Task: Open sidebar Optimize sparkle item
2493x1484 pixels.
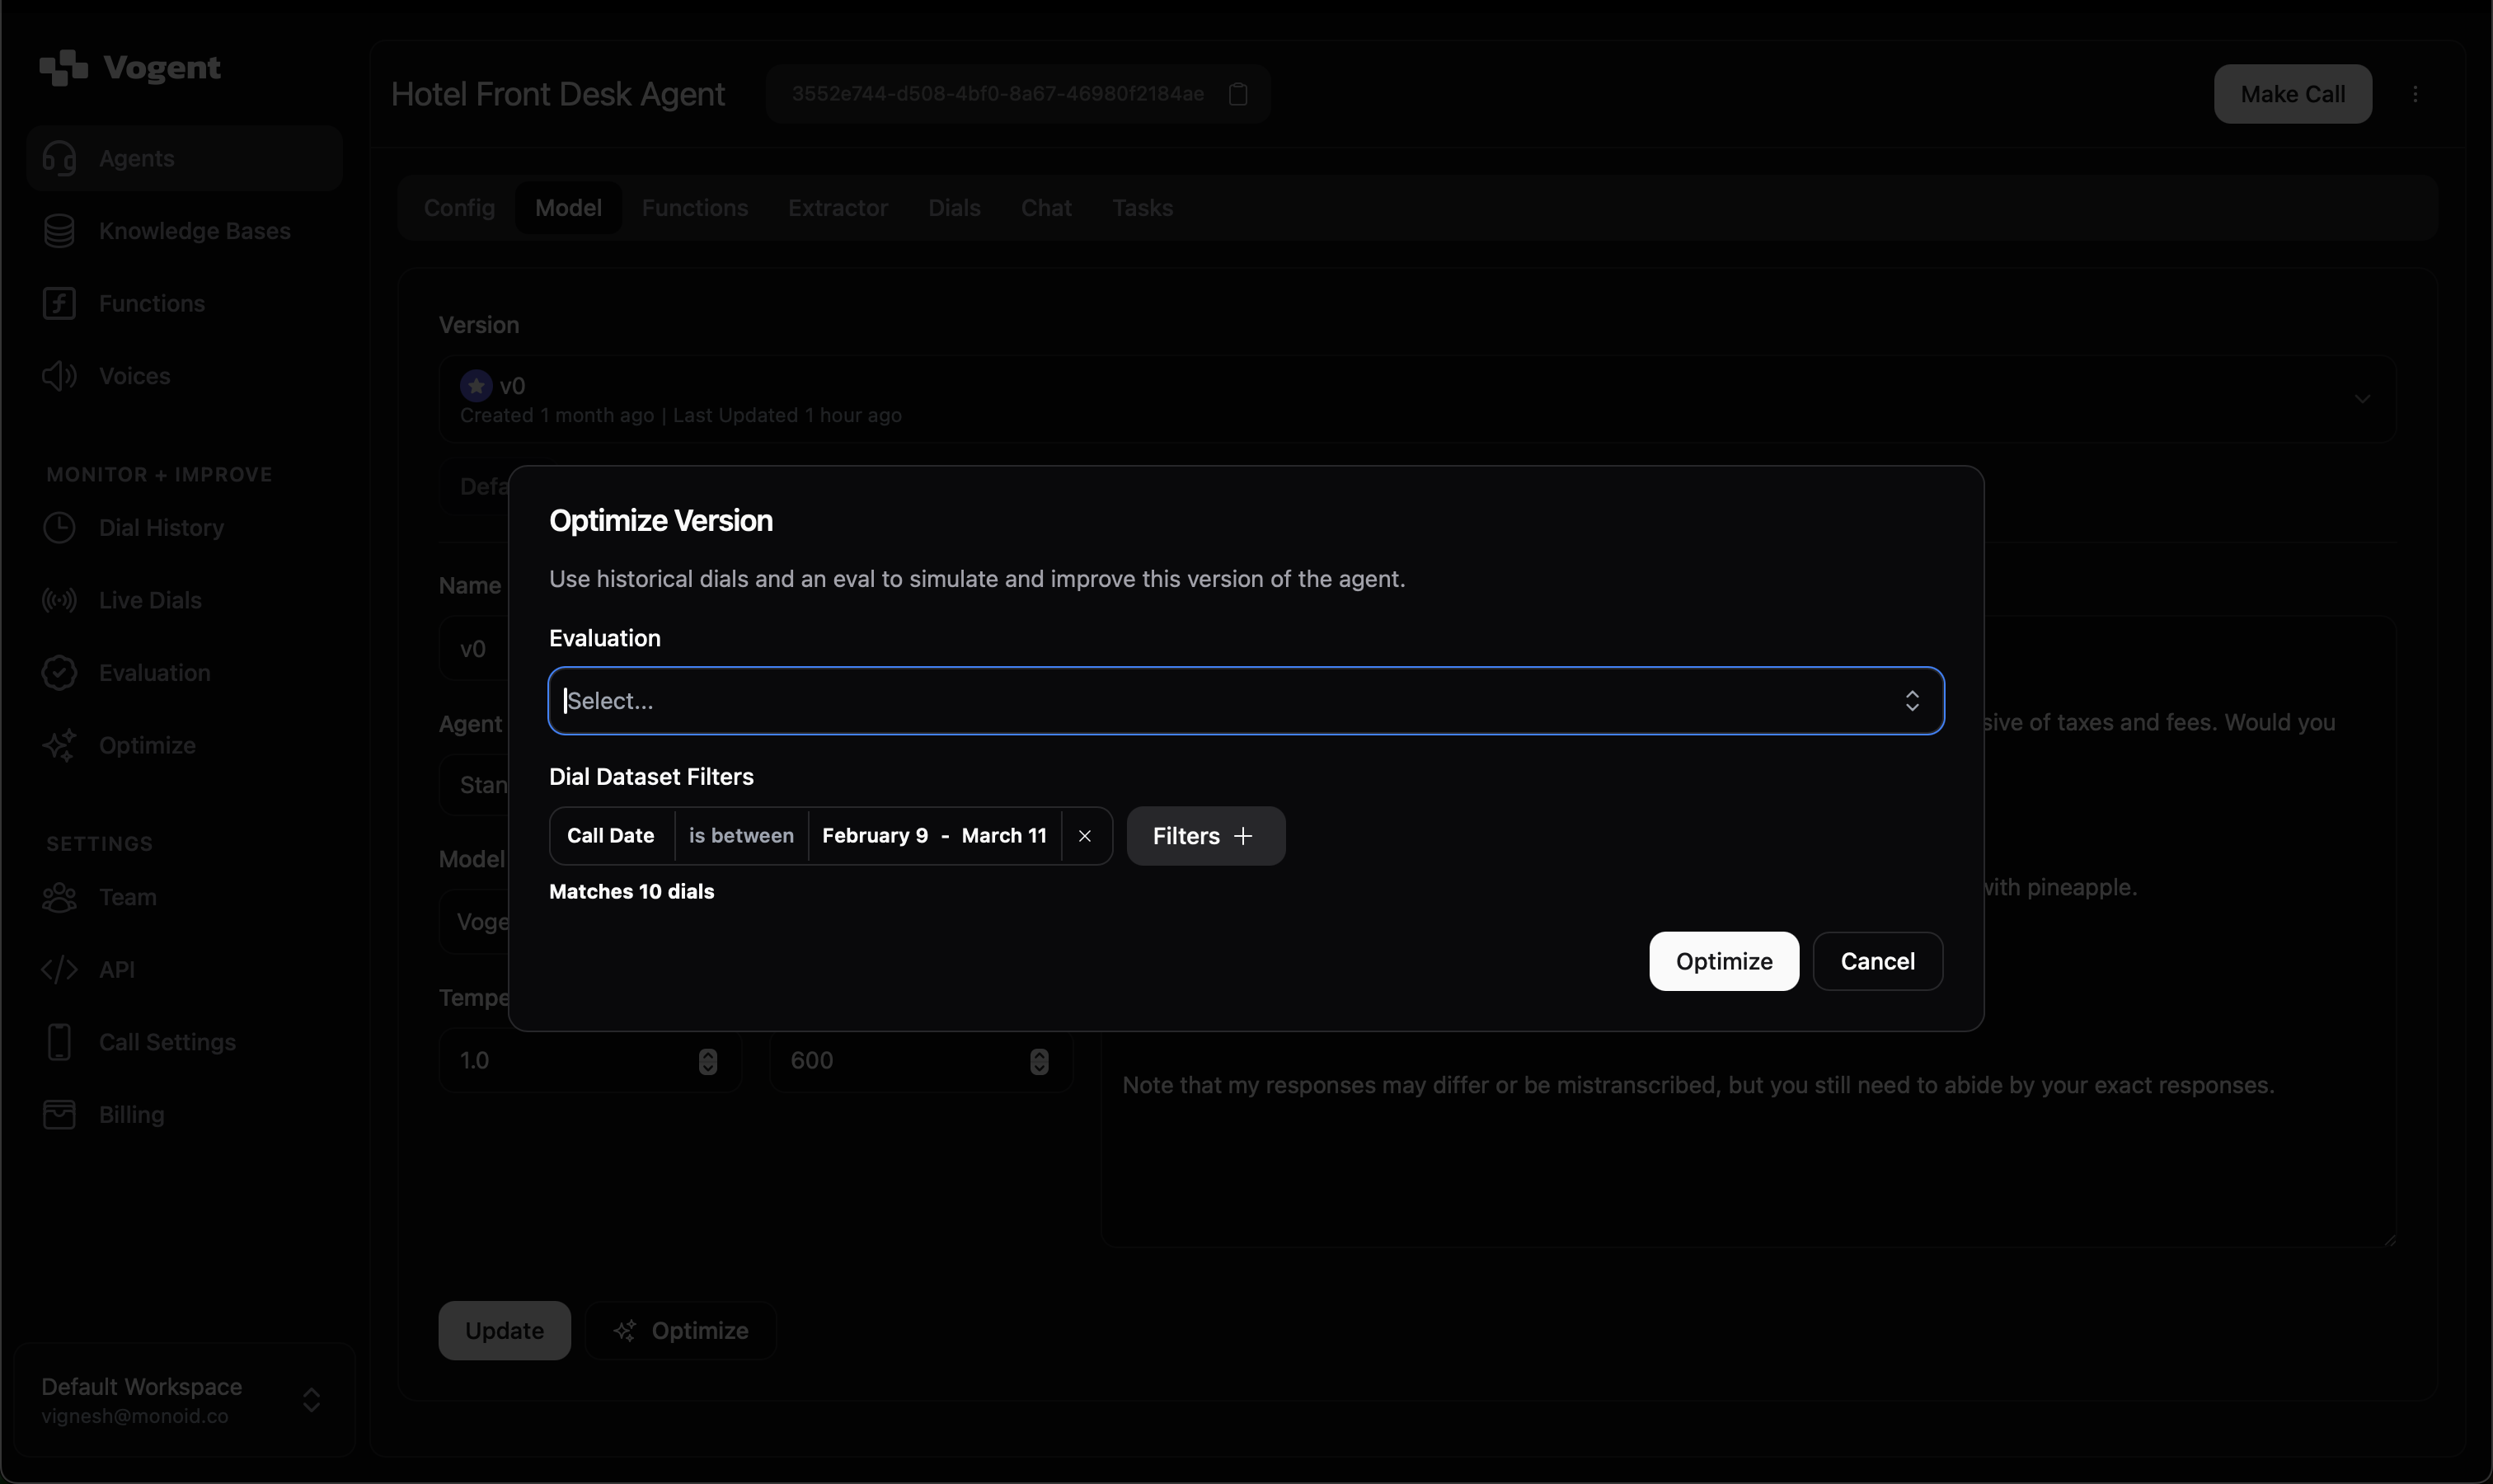Action: [146, 745]
